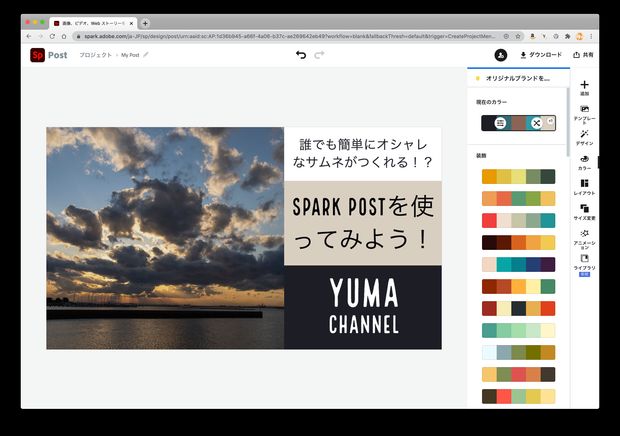Open the 追加 add panel
The image size is (620, 436).
pos(584,88)
